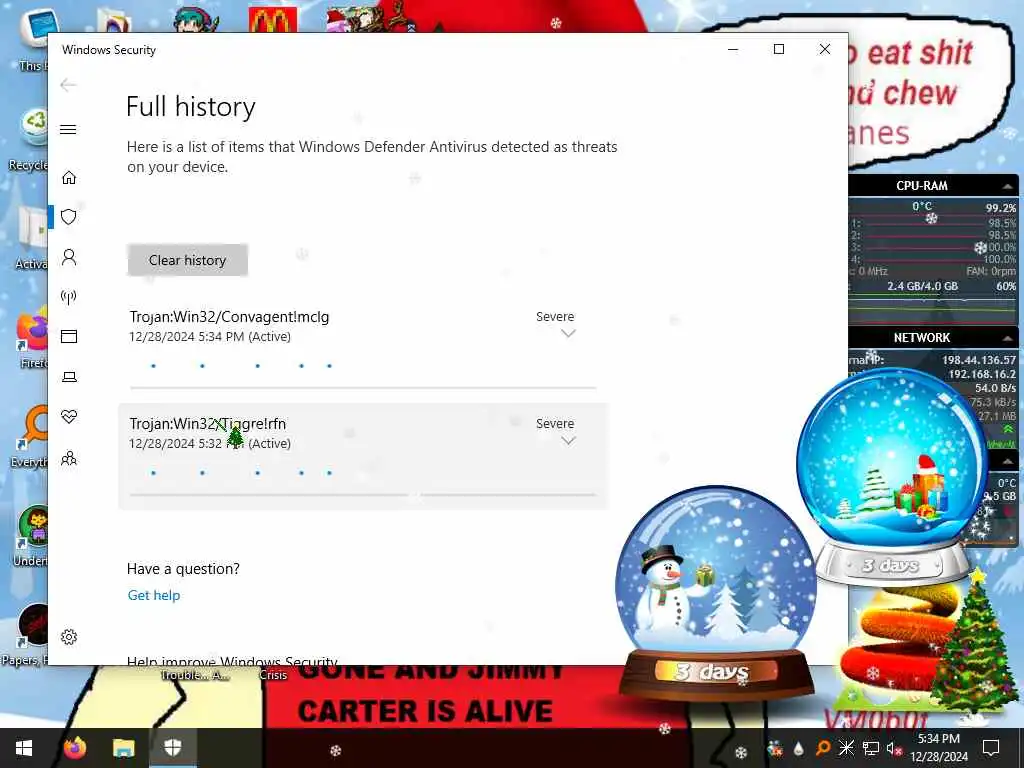Click the Full history page heading
This screenshot has height=768, width=1024.
(x=191, y=106)
